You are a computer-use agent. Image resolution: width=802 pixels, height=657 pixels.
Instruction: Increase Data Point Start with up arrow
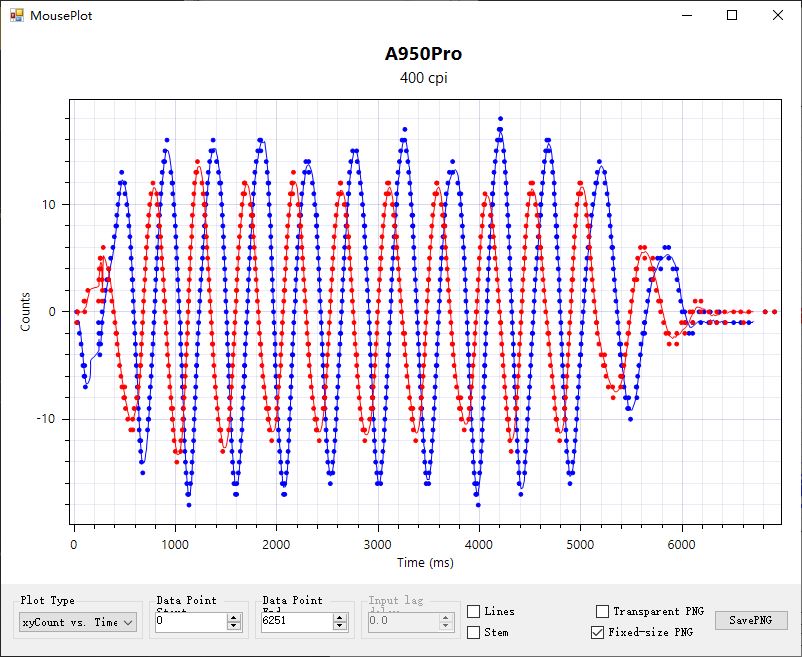(x=234, y=618)
